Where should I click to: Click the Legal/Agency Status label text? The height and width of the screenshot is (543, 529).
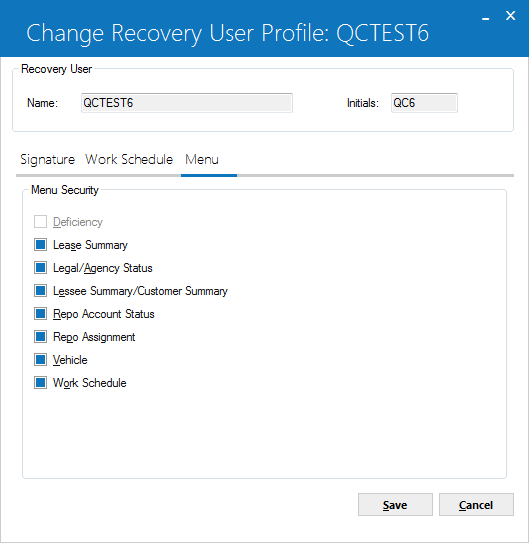click(x=102, y=268)
